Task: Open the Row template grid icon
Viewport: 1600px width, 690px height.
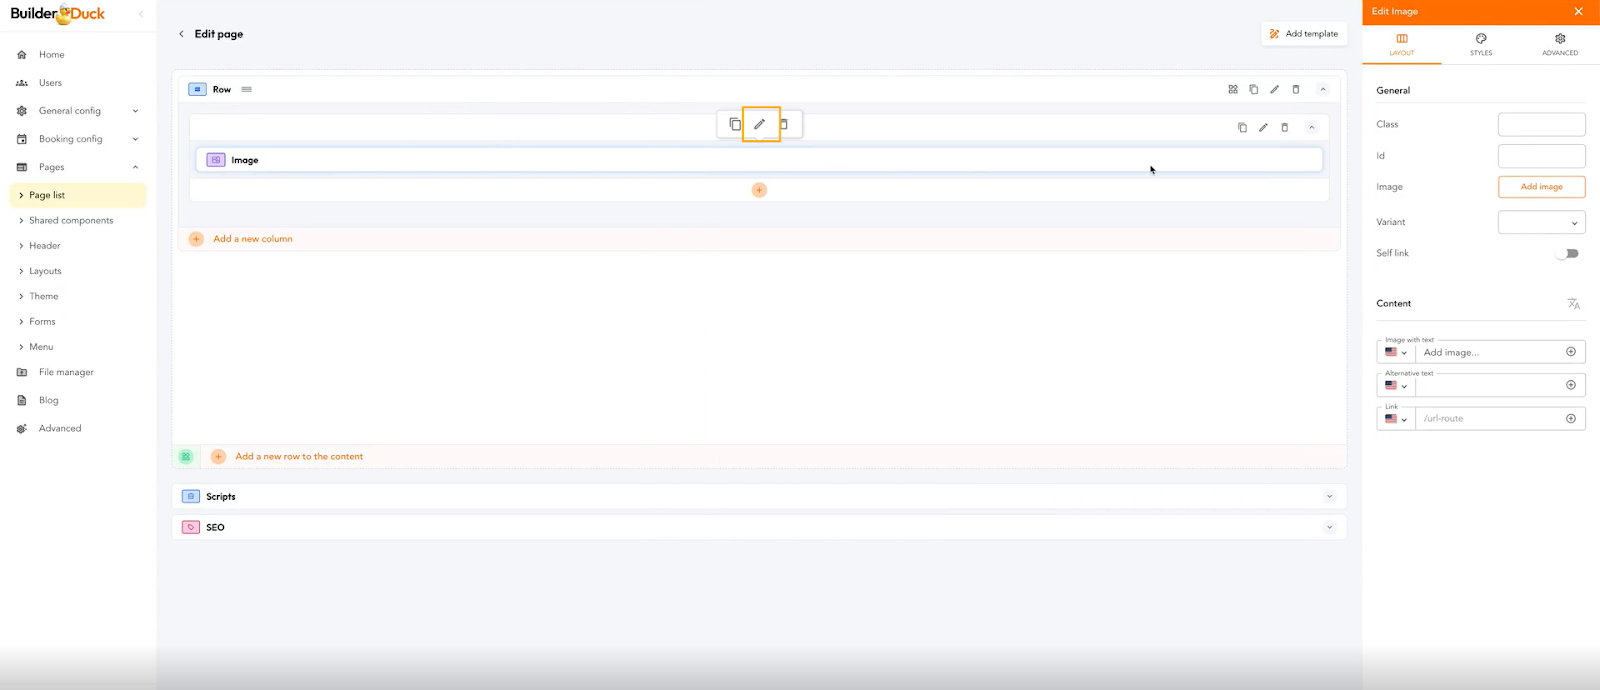Action: pos(1233,89)
